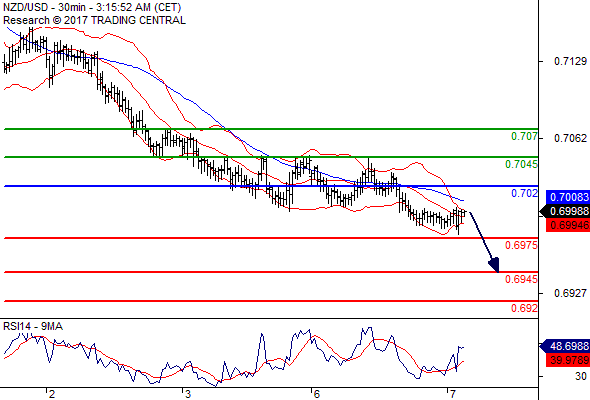590x400 pixels.
Task: Click the date marker 7 on time axis
Action: 453,394
